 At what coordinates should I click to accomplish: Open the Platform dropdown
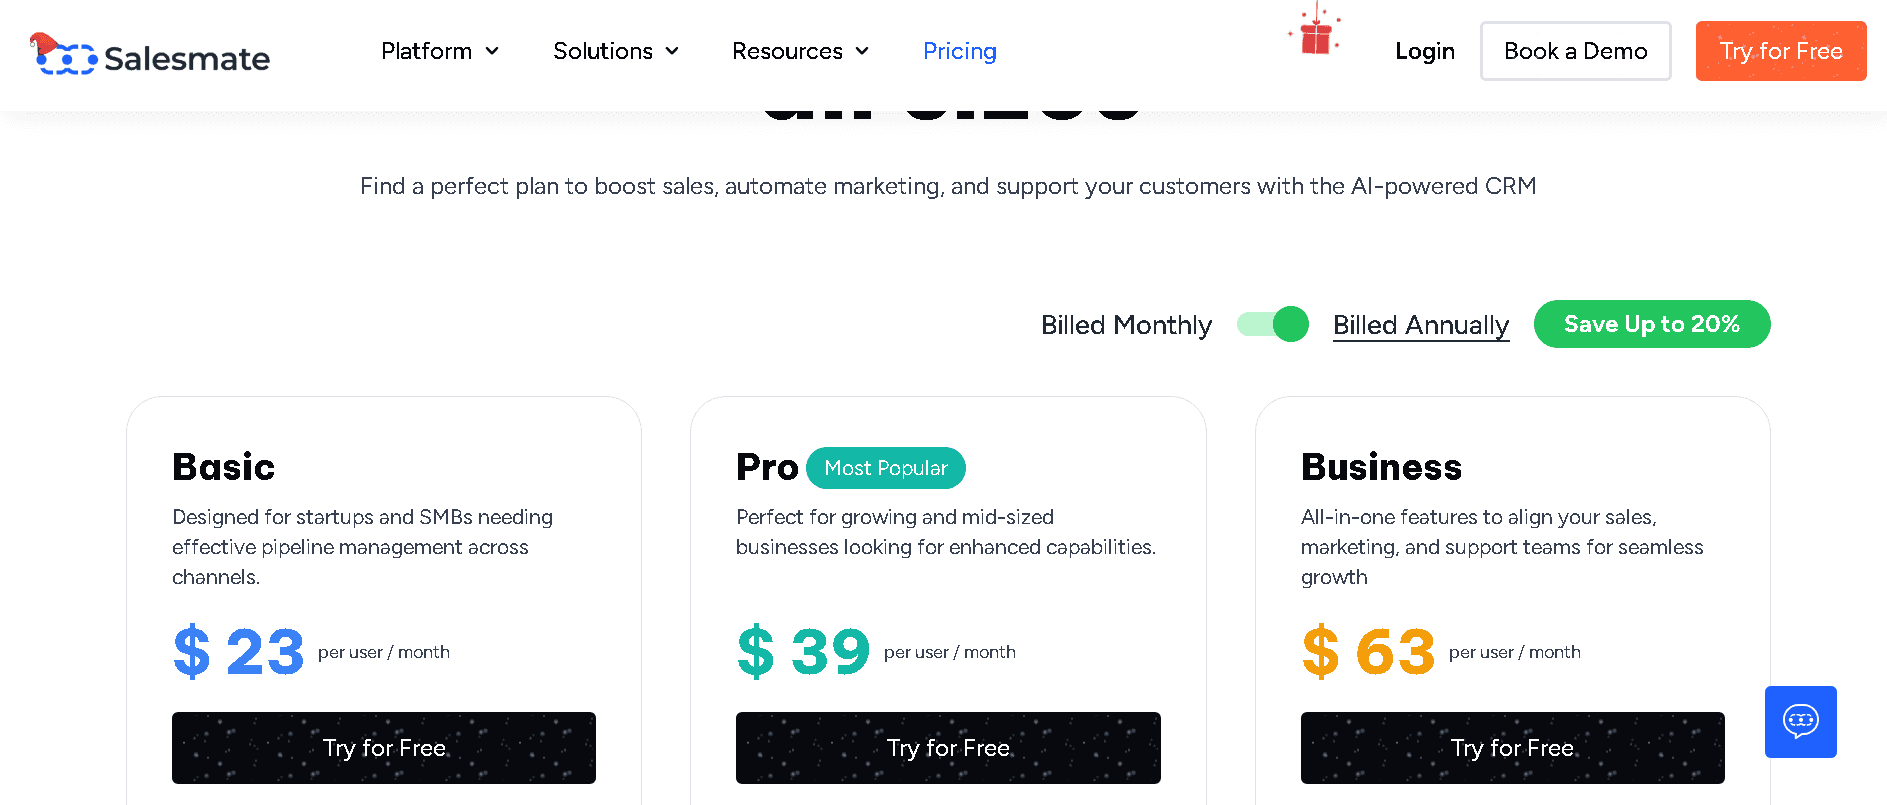tap(439, 51)
